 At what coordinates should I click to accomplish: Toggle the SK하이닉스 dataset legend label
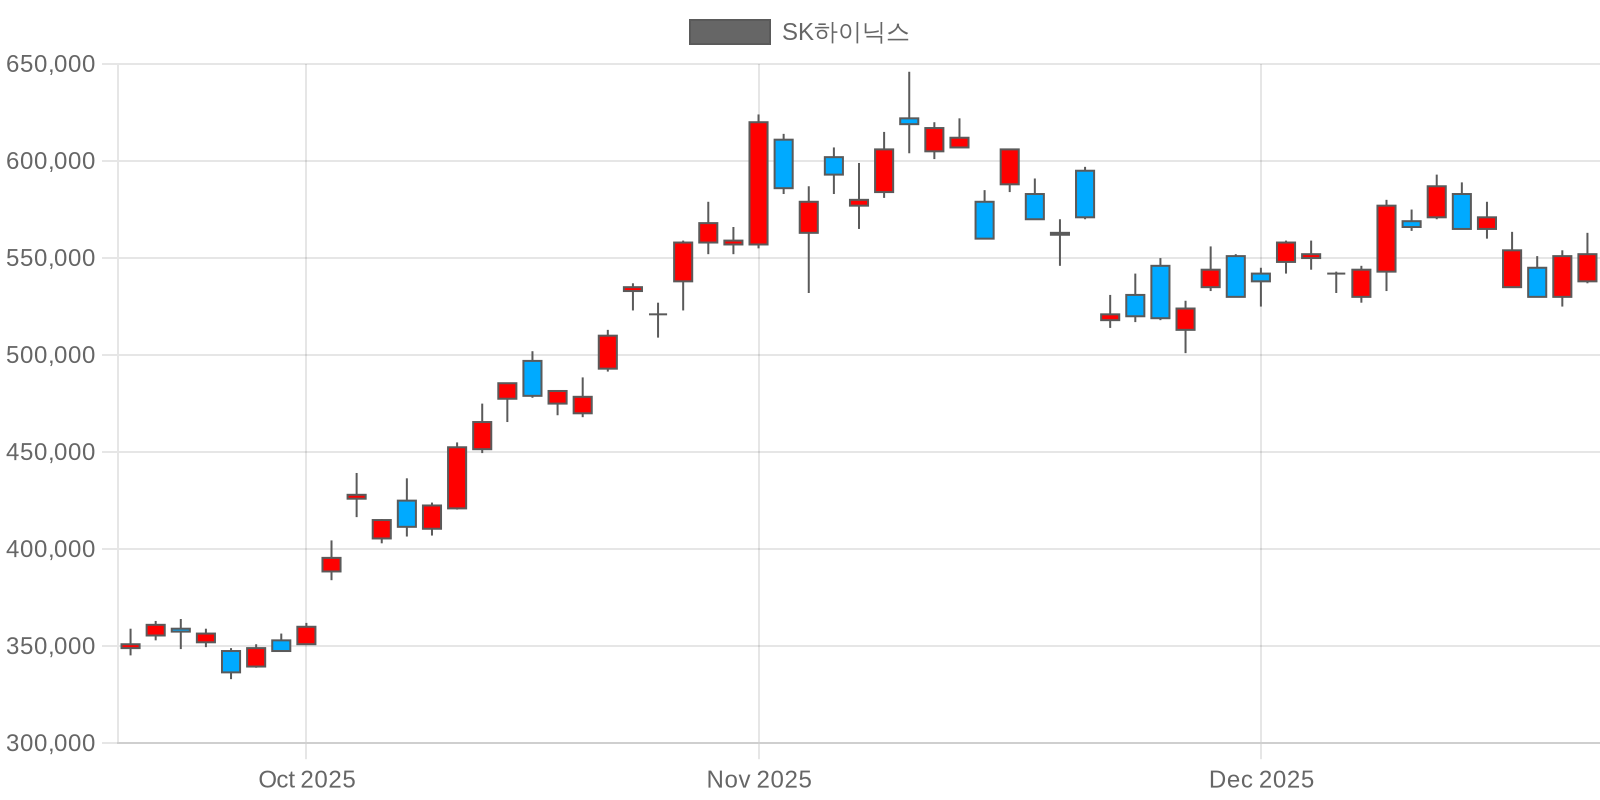845,32
